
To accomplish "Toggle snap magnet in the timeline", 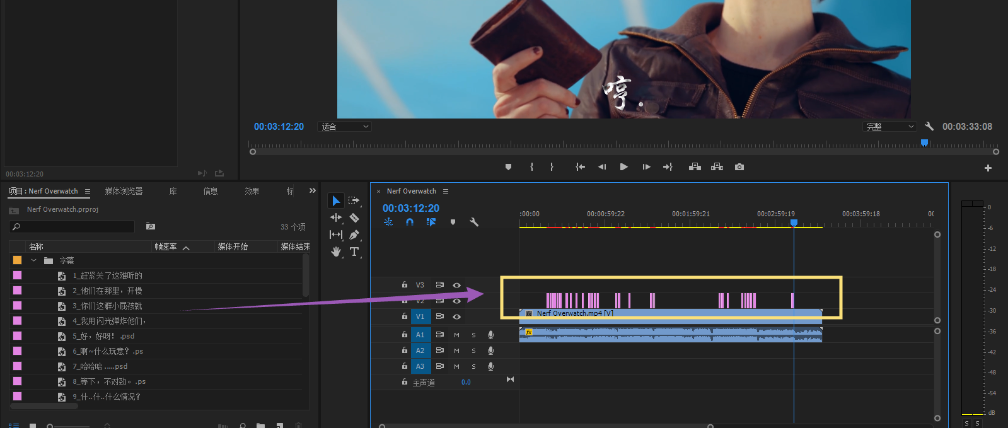I will (409, 222).
